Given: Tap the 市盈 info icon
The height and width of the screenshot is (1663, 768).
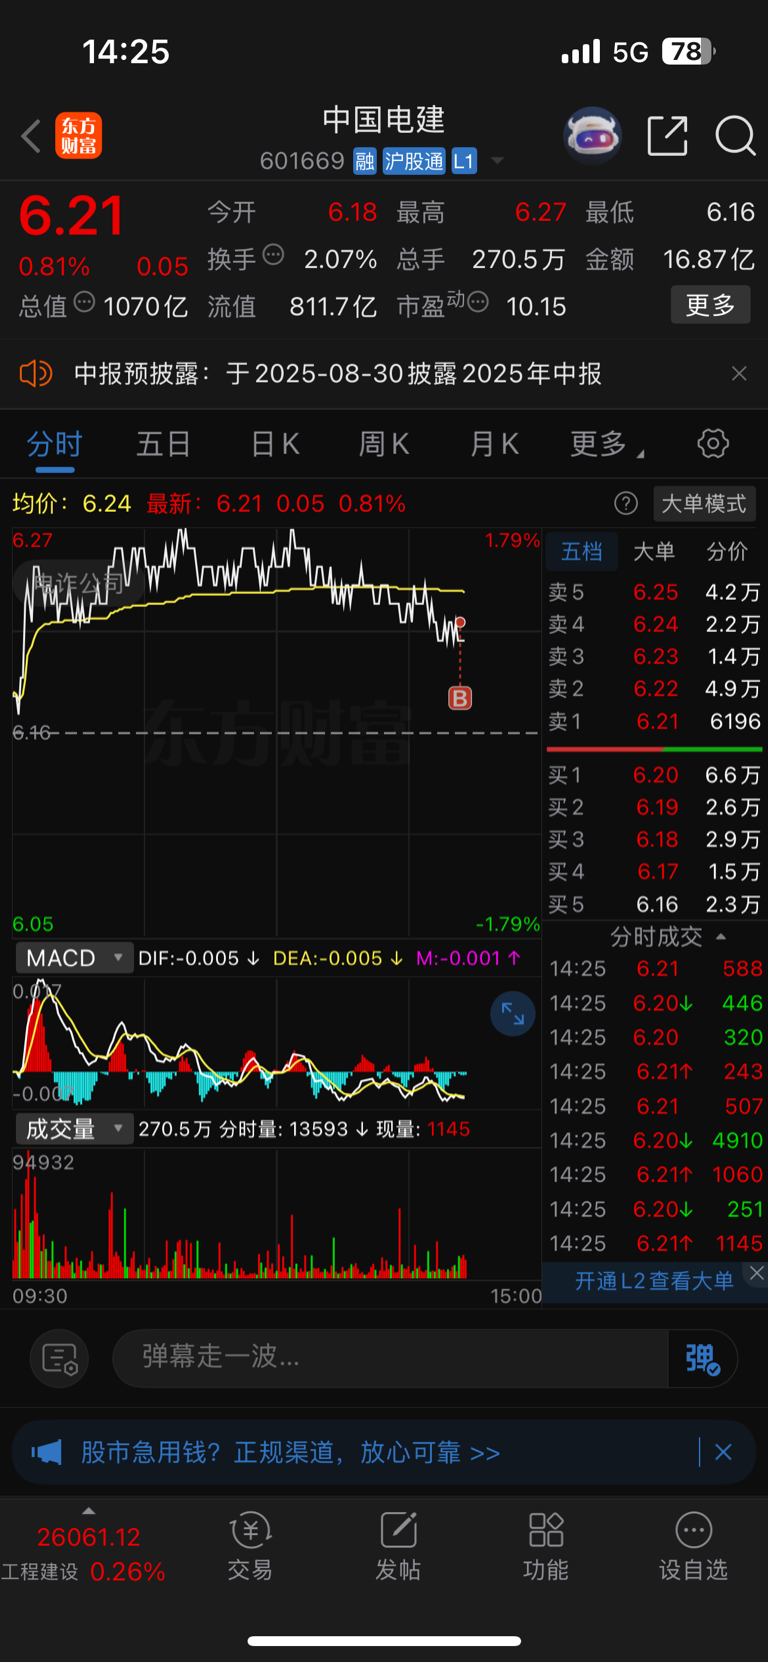Looking at the screenshot, I should point(478,302).
